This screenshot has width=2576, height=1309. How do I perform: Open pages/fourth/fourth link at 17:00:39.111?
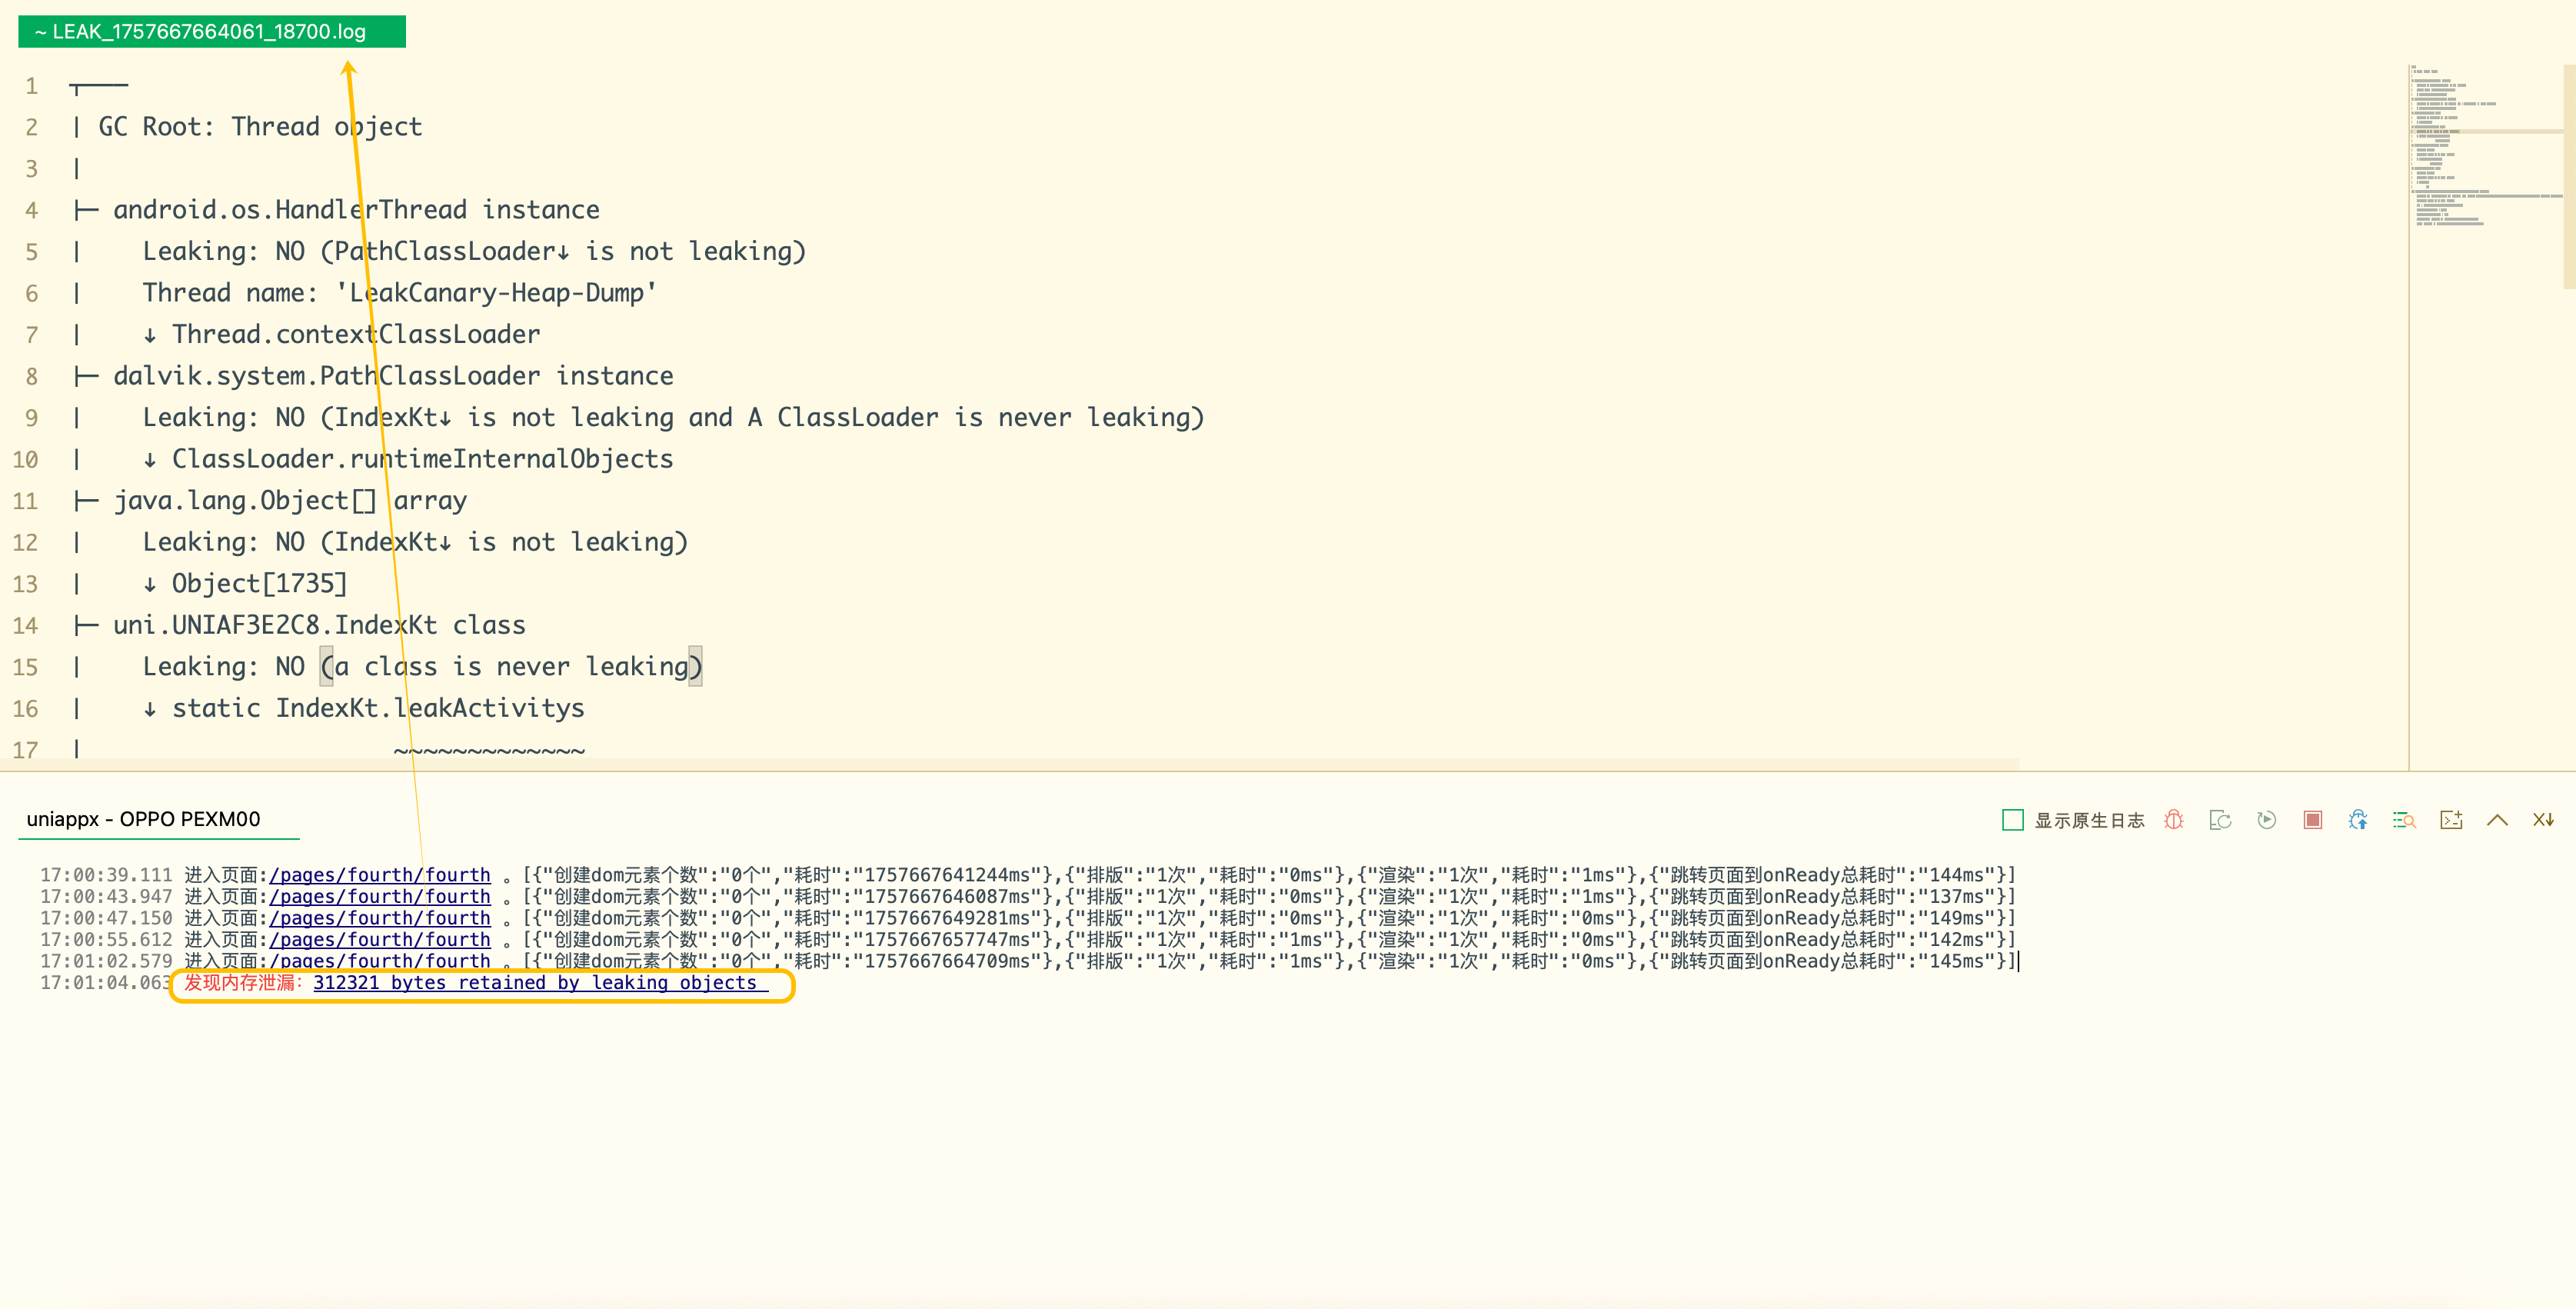pyautogui.click(x=380, y=875)
